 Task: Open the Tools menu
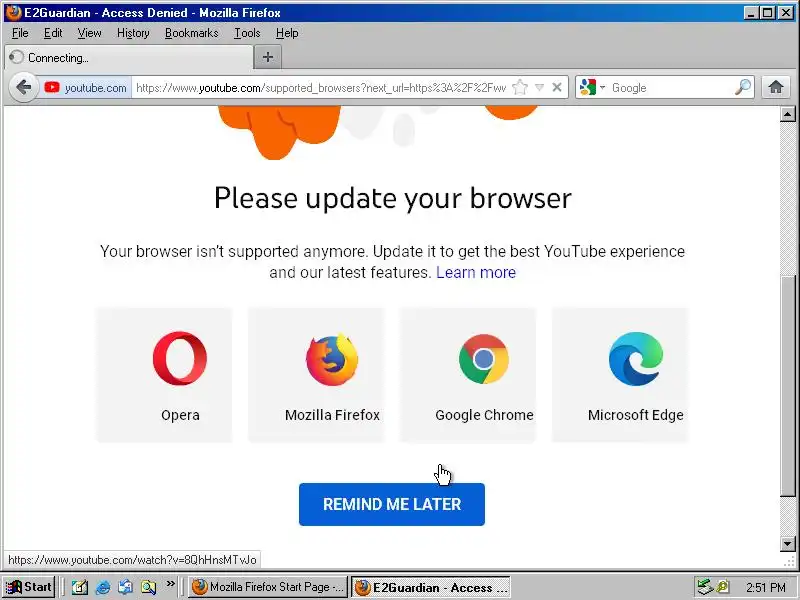pos(247,33)
